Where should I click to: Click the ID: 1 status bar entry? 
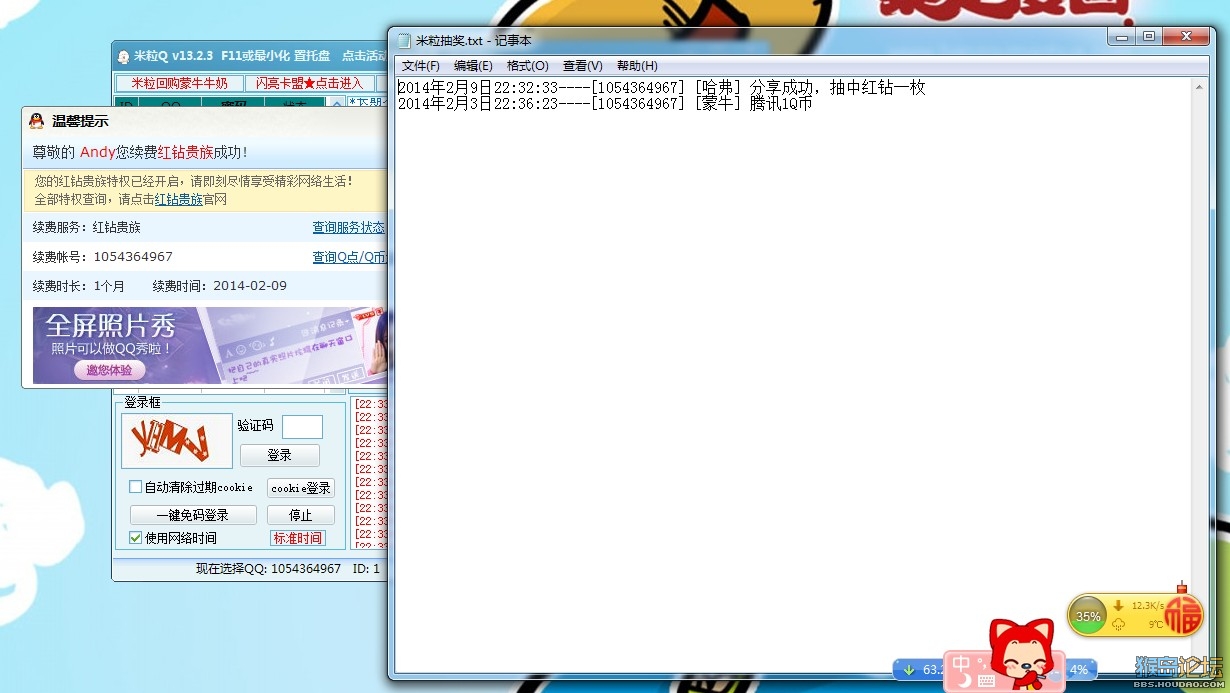point(367,569)
